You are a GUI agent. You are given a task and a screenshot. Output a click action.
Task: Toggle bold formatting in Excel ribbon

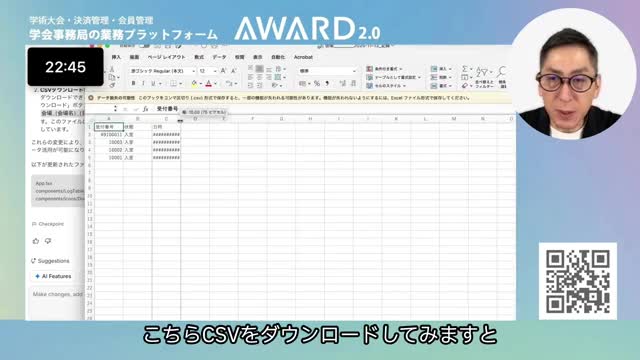[x=133, y=84]
